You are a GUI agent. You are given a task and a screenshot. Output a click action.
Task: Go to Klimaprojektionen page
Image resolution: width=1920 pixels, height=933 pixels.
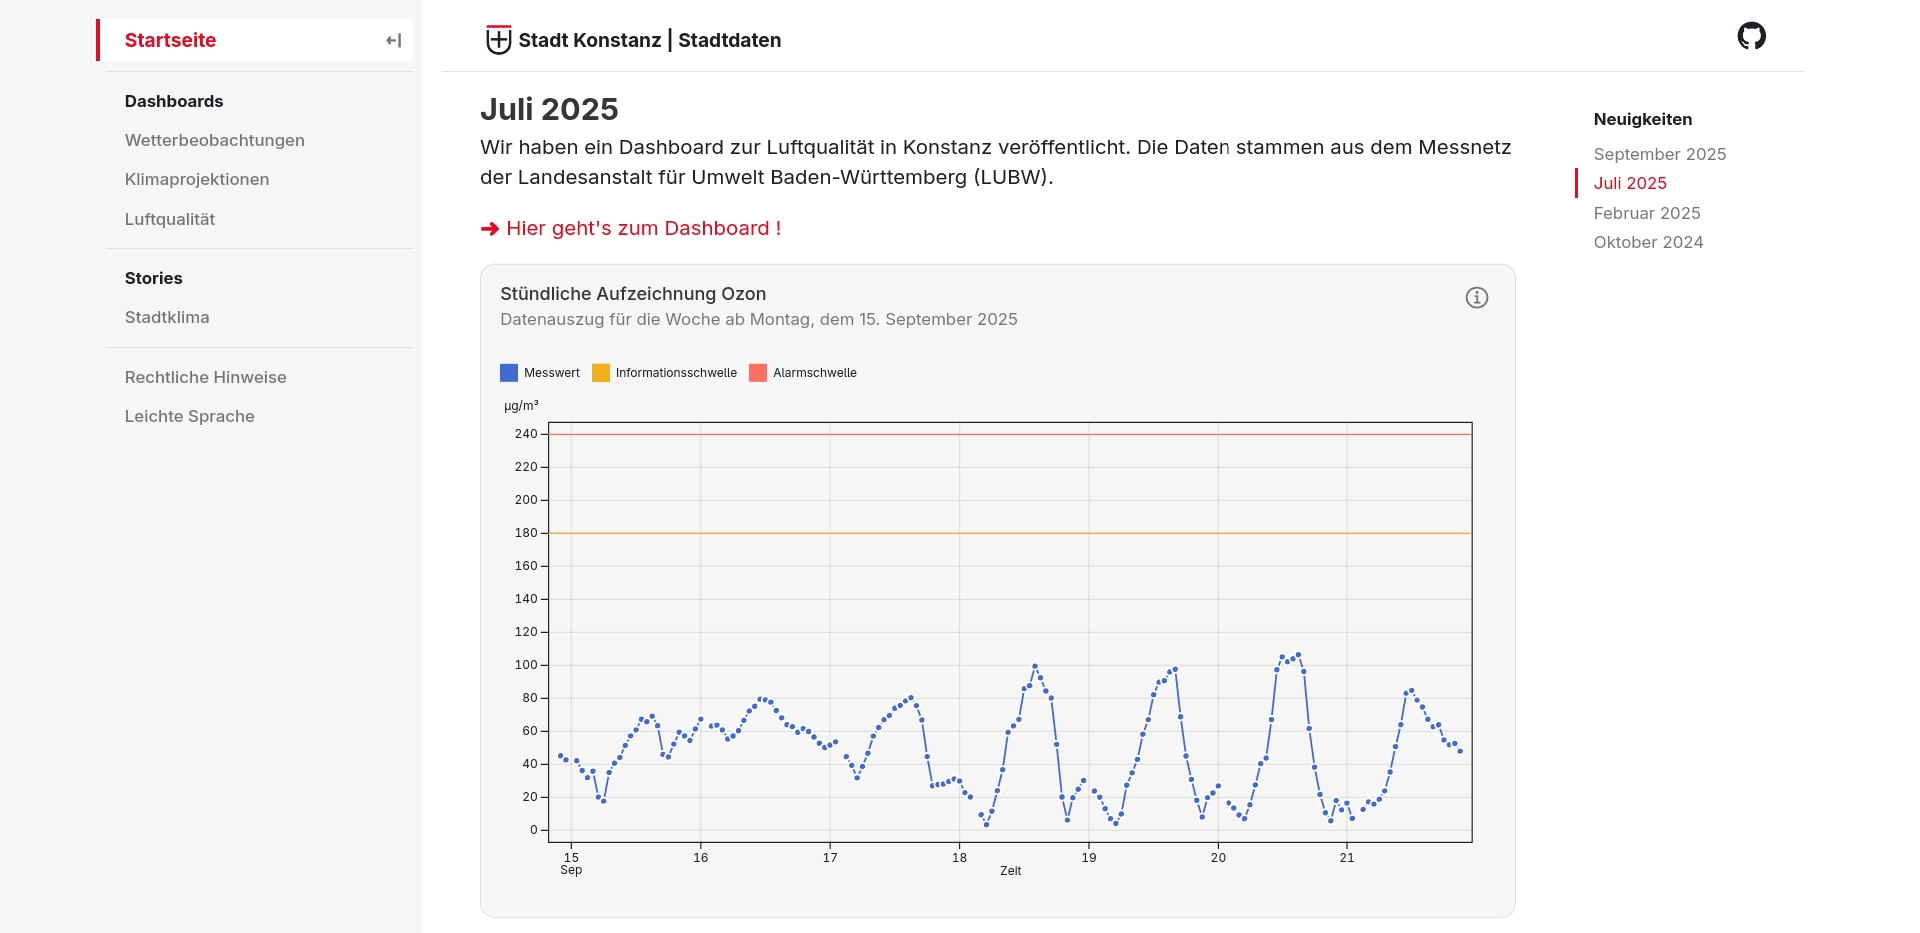click(197, 180)
